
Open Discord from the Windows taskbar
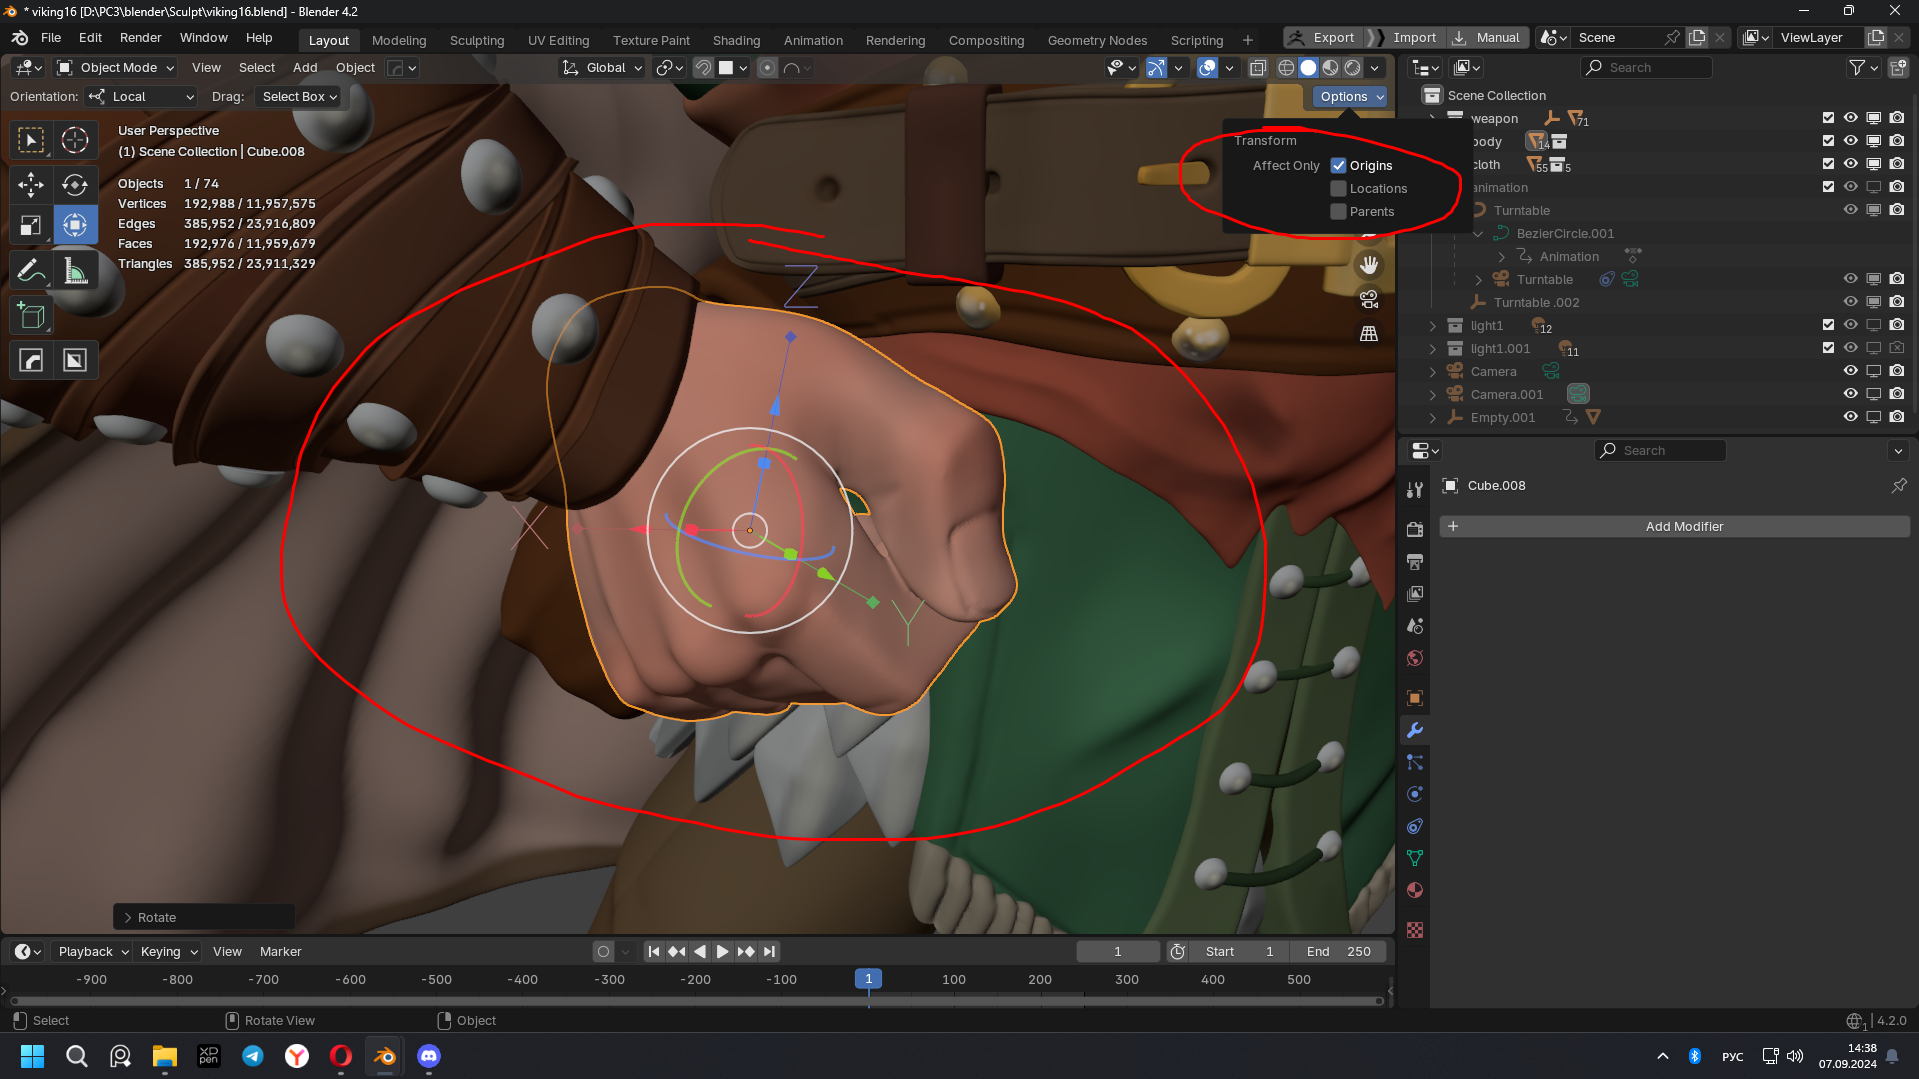click(429, 1056)
